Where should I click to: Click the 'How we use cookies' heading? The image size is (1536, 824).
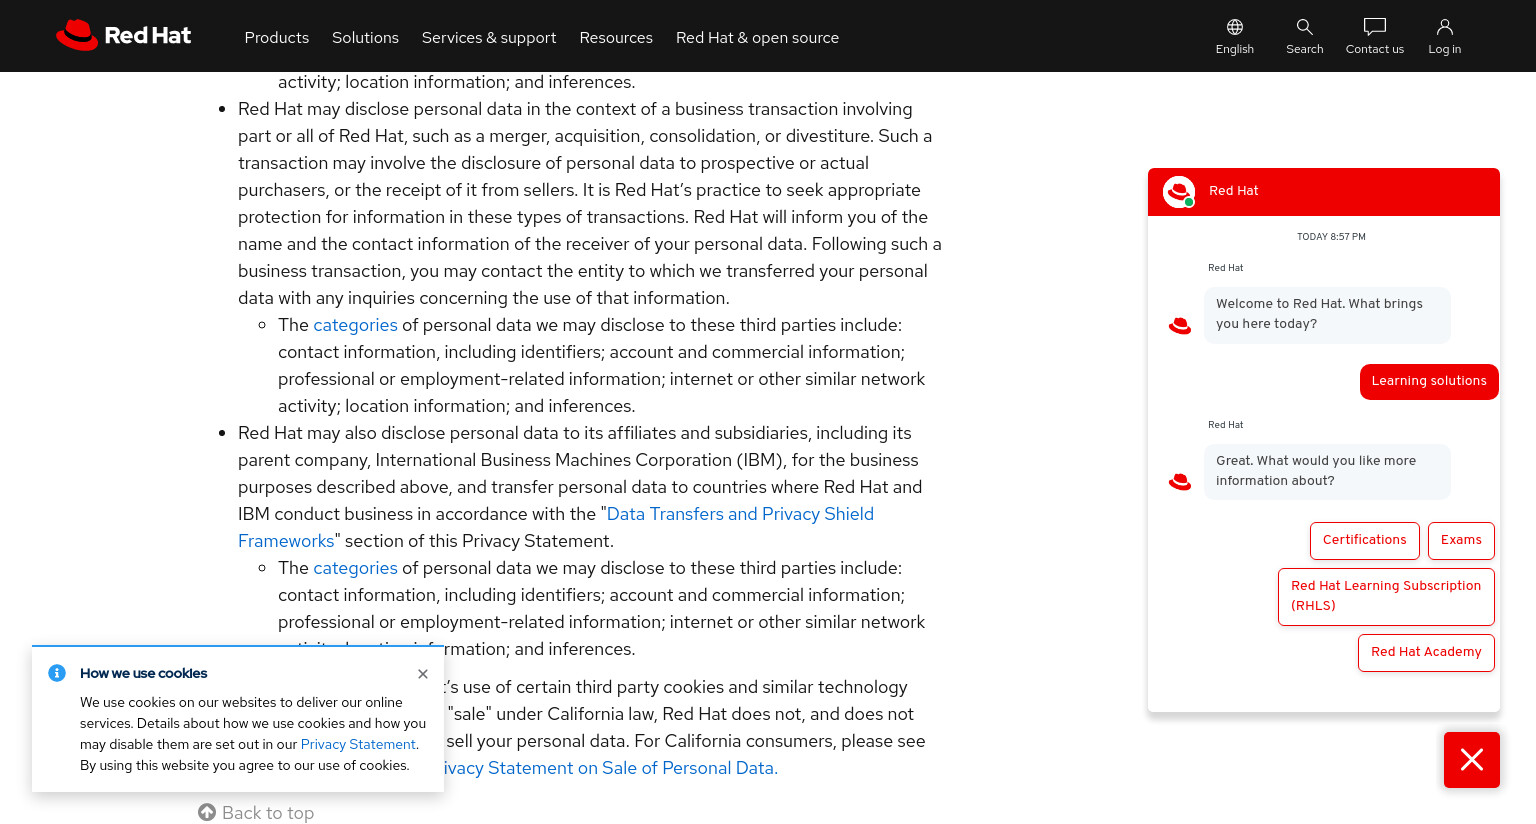144,673
